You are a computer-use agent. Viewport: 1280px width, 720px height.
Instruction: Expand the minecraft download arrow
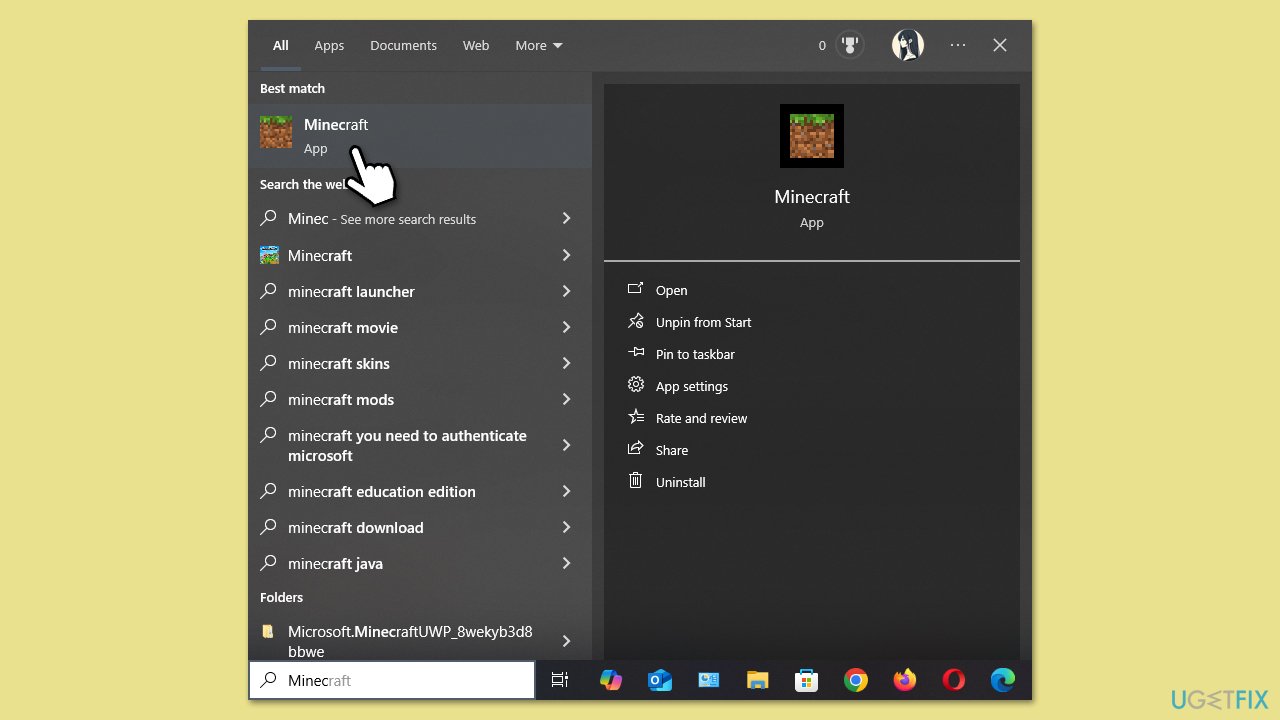[566, 527]
